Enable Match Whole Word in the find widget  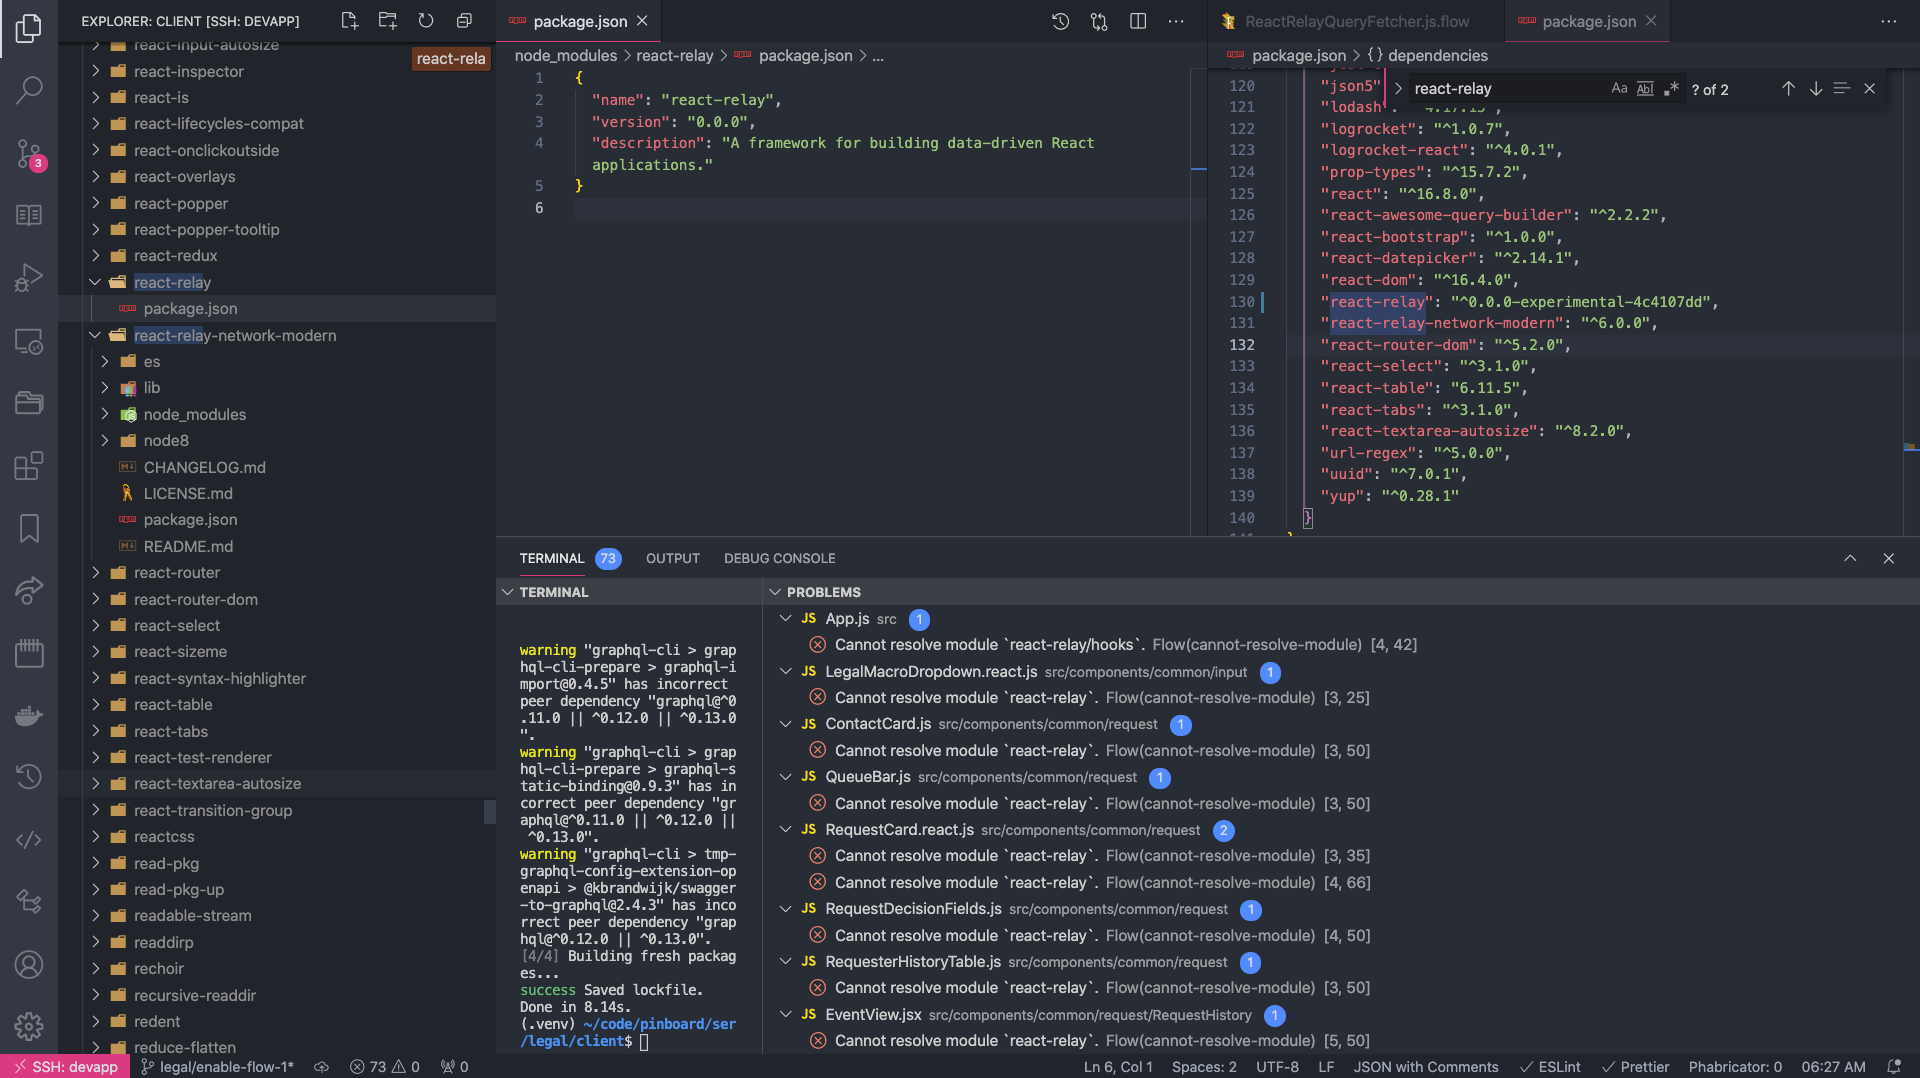click(x=1644, y=88)
